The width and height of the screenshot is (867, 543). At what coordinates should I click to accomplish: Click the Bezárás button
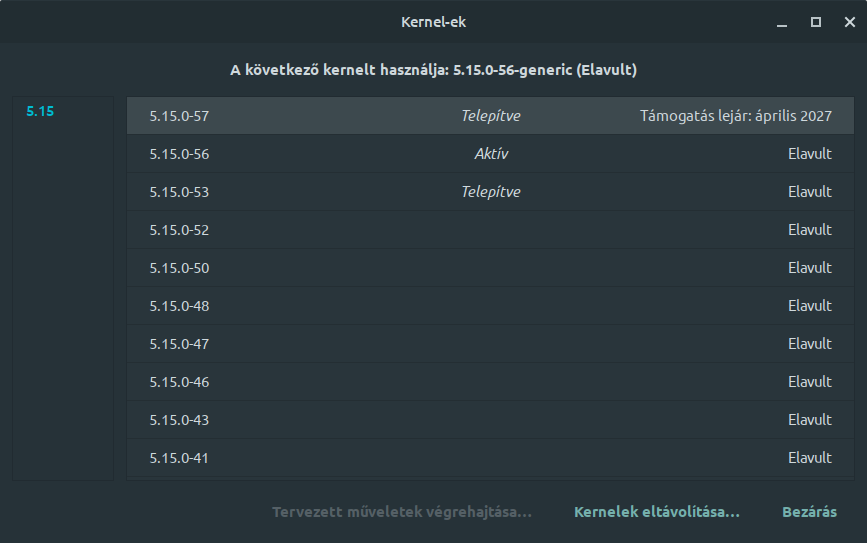809,512
